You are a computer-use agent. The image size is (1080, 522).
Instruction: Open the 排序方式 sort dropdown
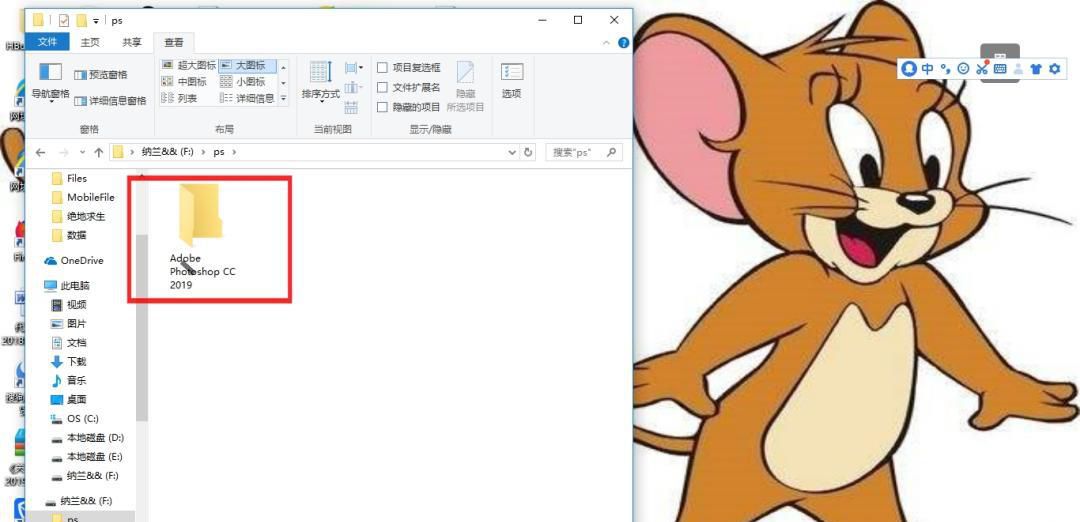tap(320, 81)
